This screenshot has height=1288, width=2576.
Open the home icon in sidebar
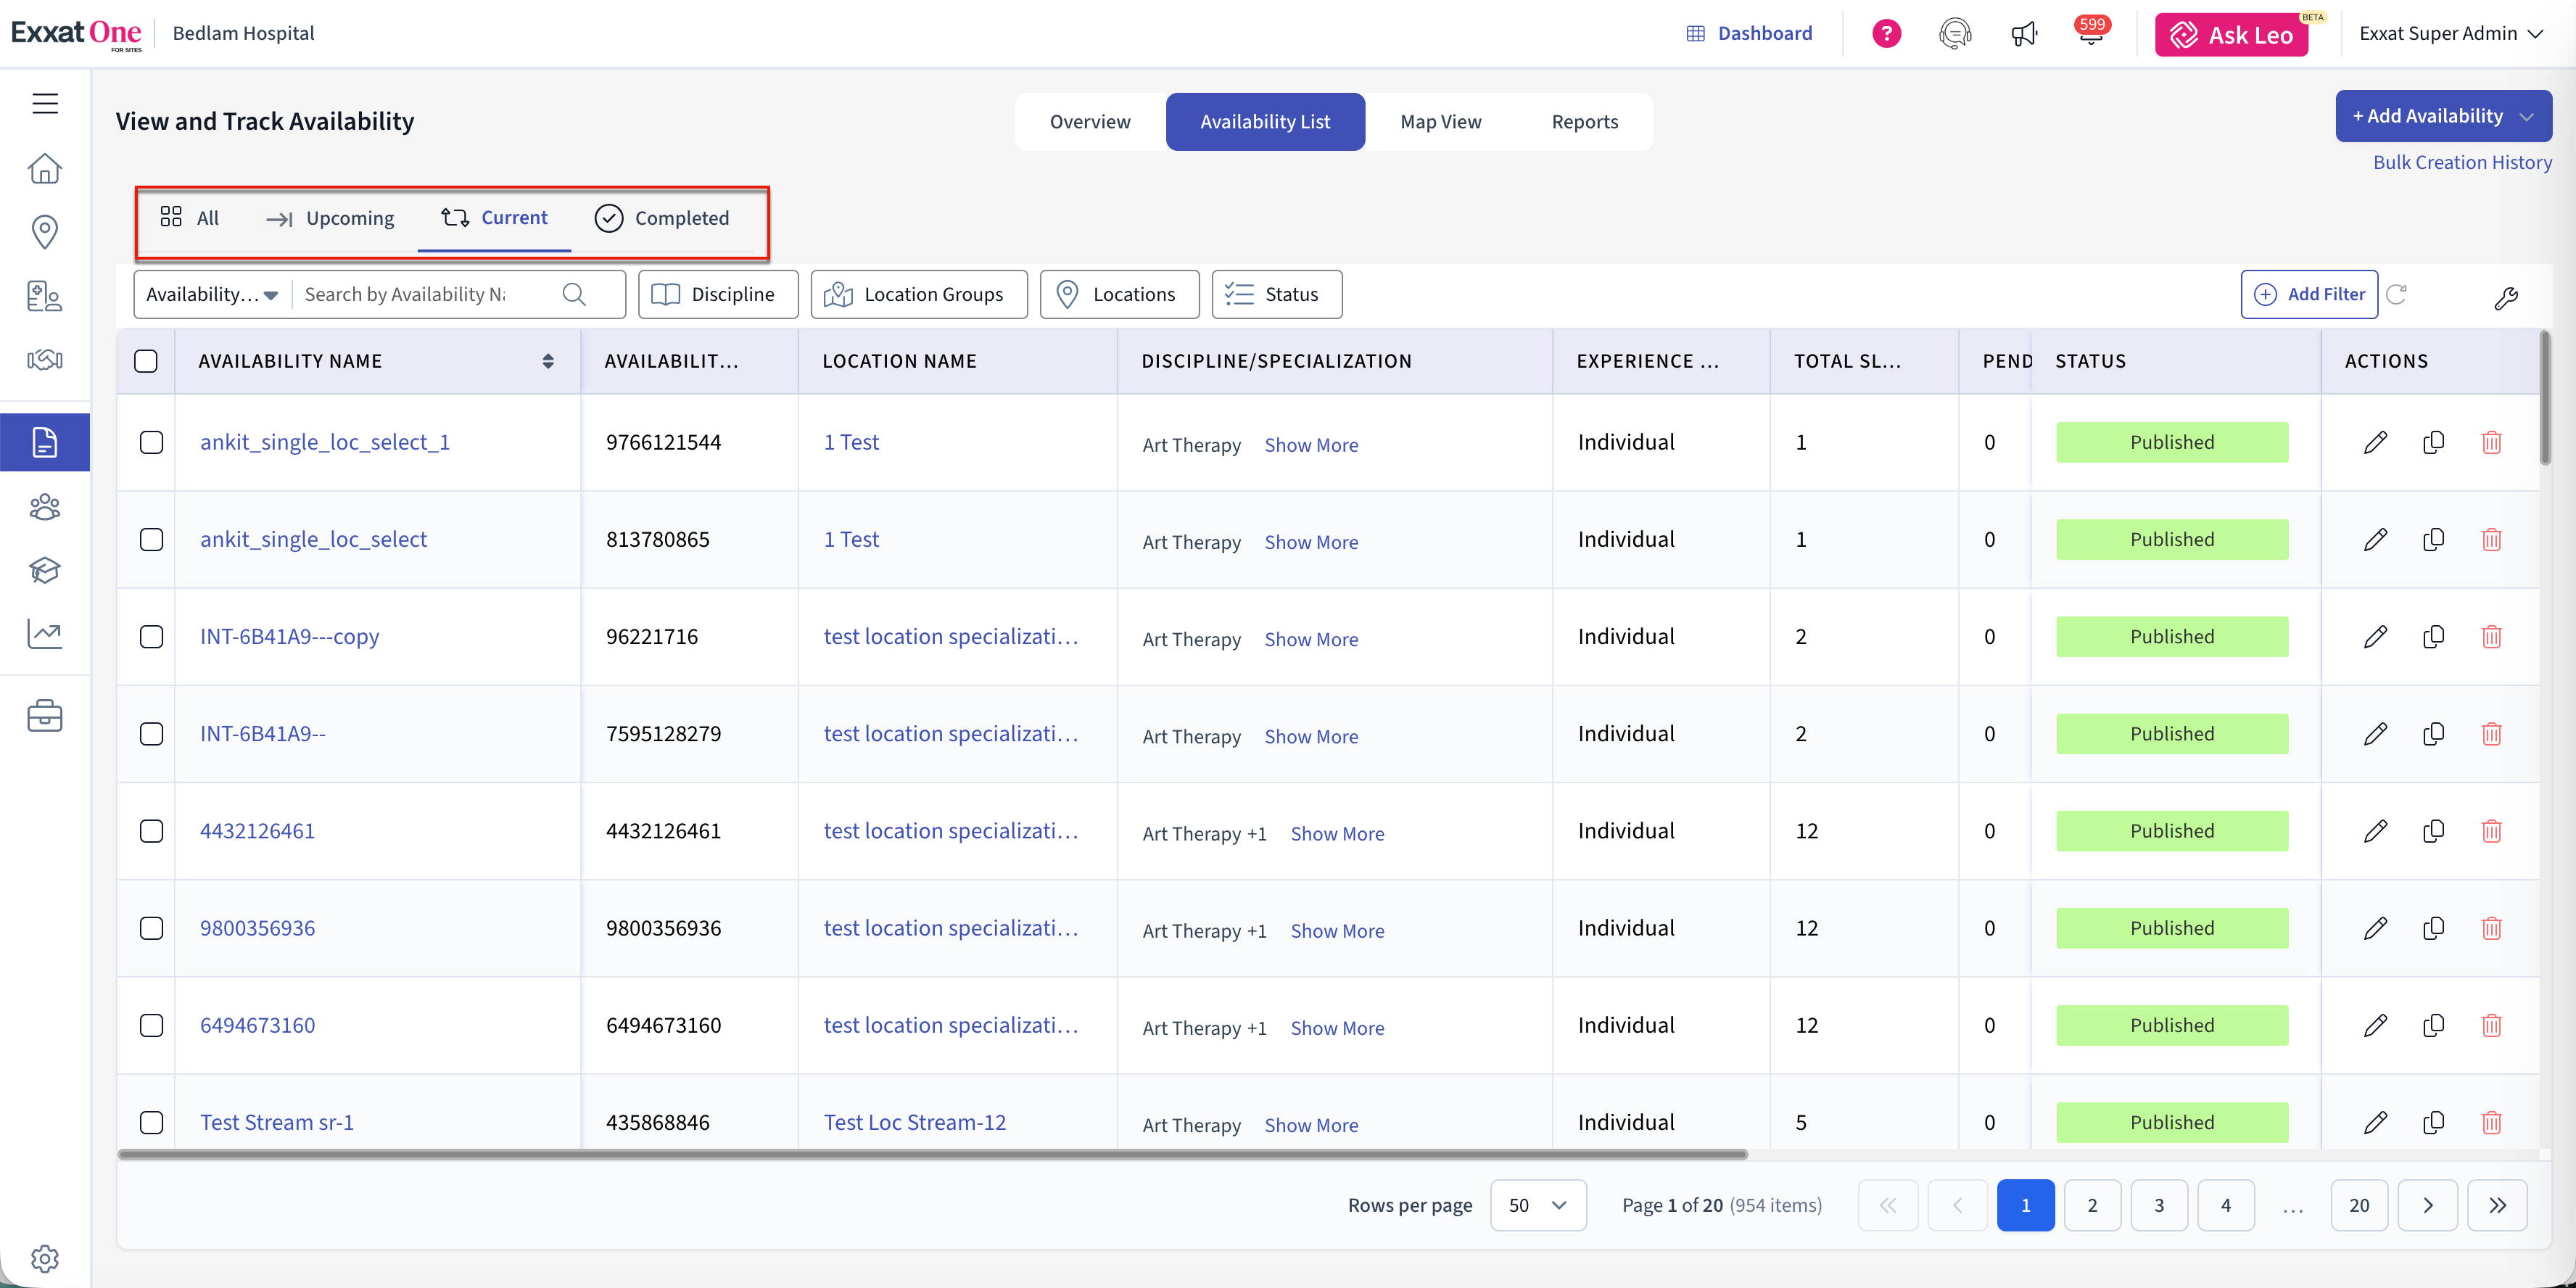45,168
